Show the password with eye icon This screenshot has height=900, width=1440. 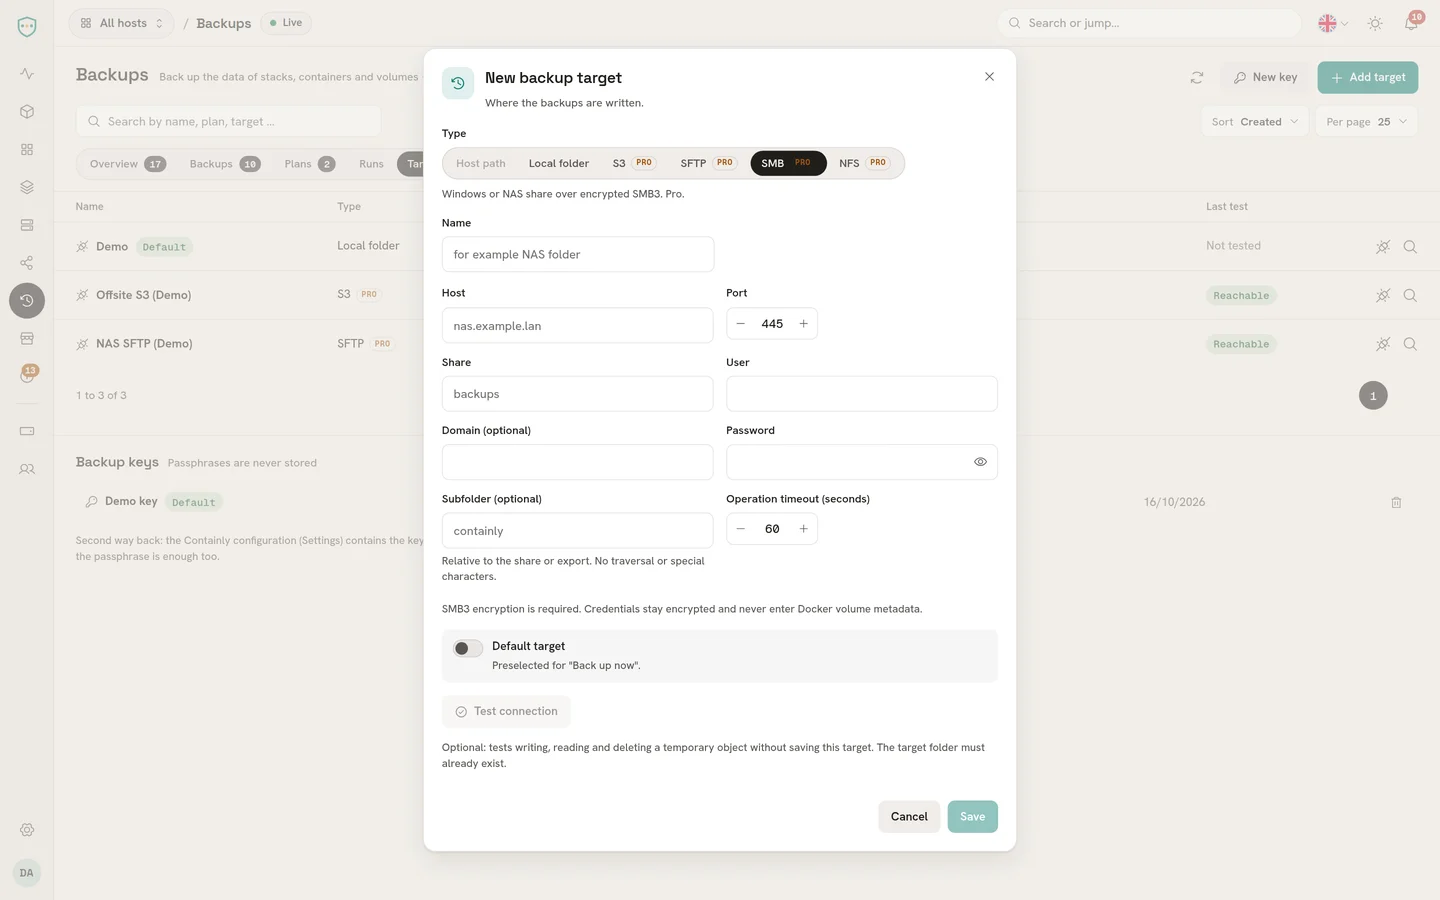[980, 462]
